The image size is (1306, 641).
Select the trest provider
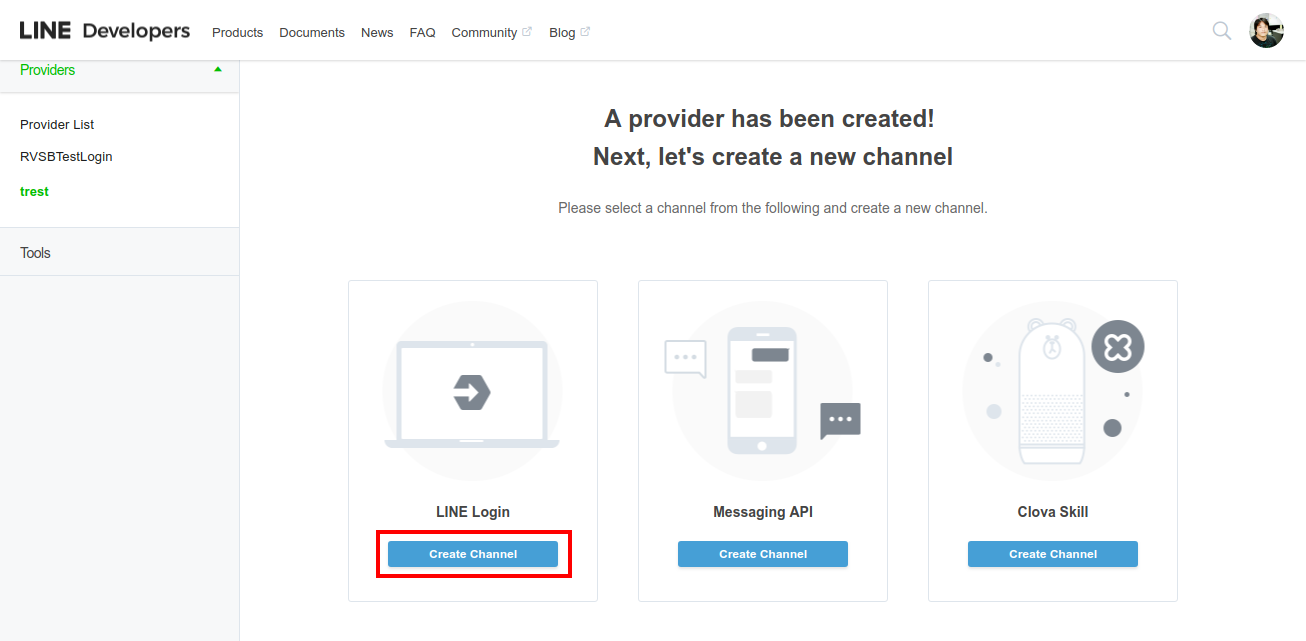click(x=34, y=191)
